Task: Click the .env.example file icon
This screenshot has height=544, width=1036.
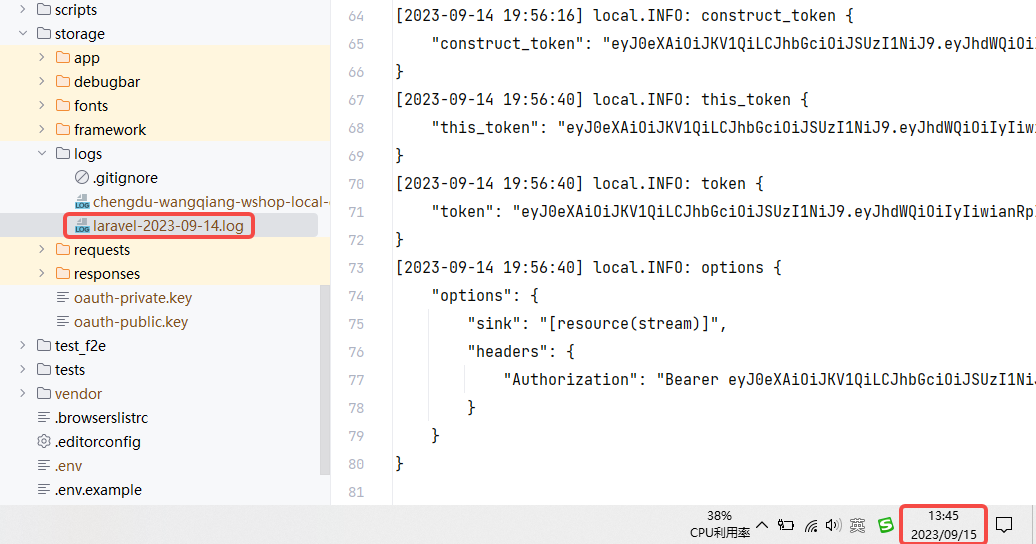Action: 44,489
